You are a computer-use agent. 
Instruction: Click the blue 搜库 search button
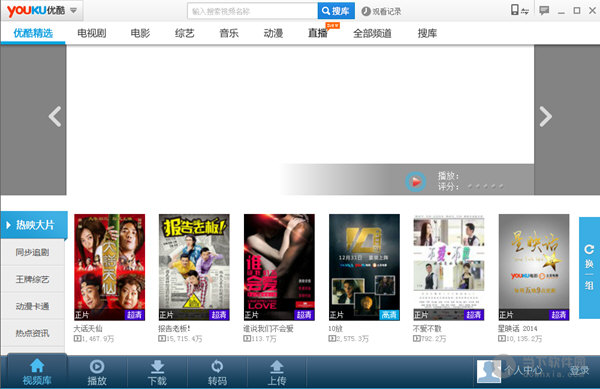pos(336,11)
